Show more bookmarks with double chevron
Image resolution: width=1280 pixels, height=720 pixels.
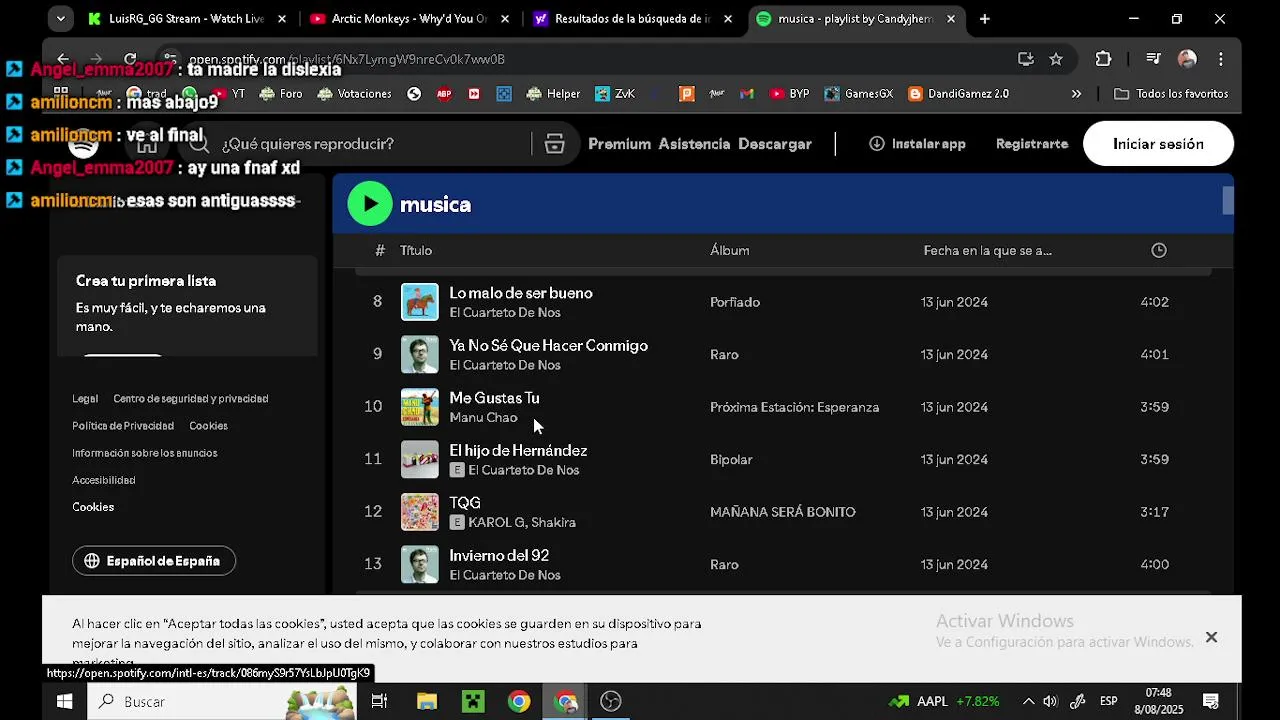(1076, 94)
